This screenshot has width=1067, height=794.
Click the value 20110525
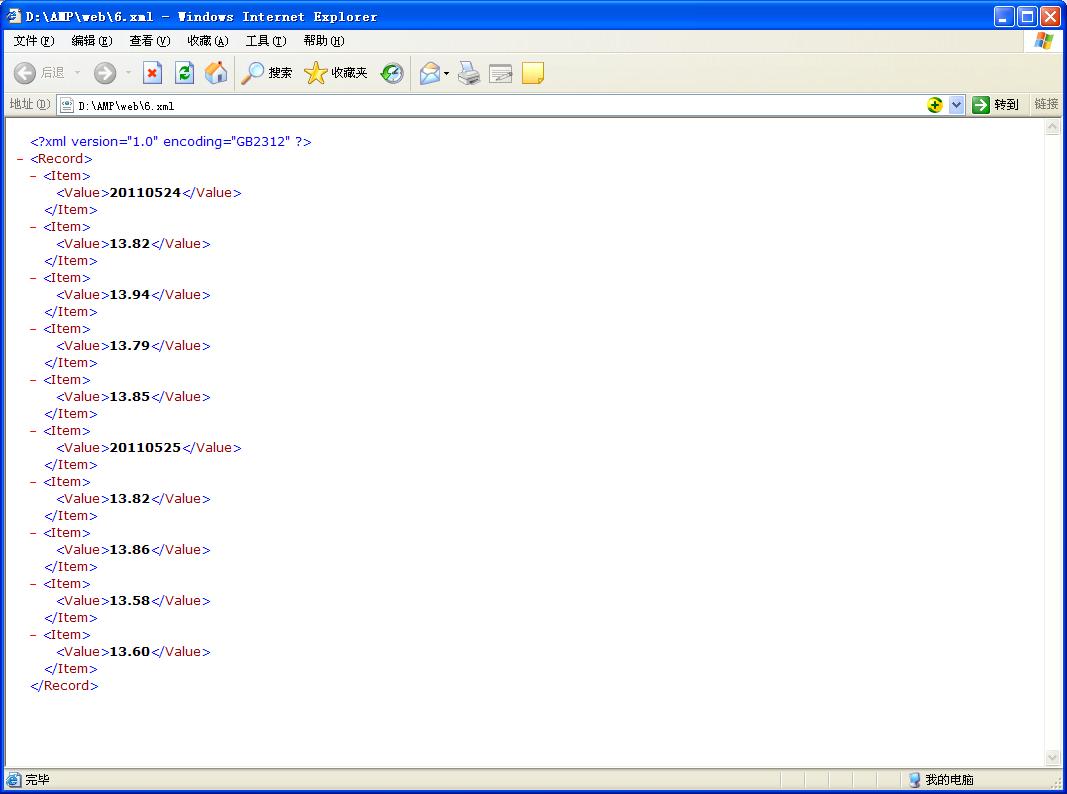(x=145, y=448)
